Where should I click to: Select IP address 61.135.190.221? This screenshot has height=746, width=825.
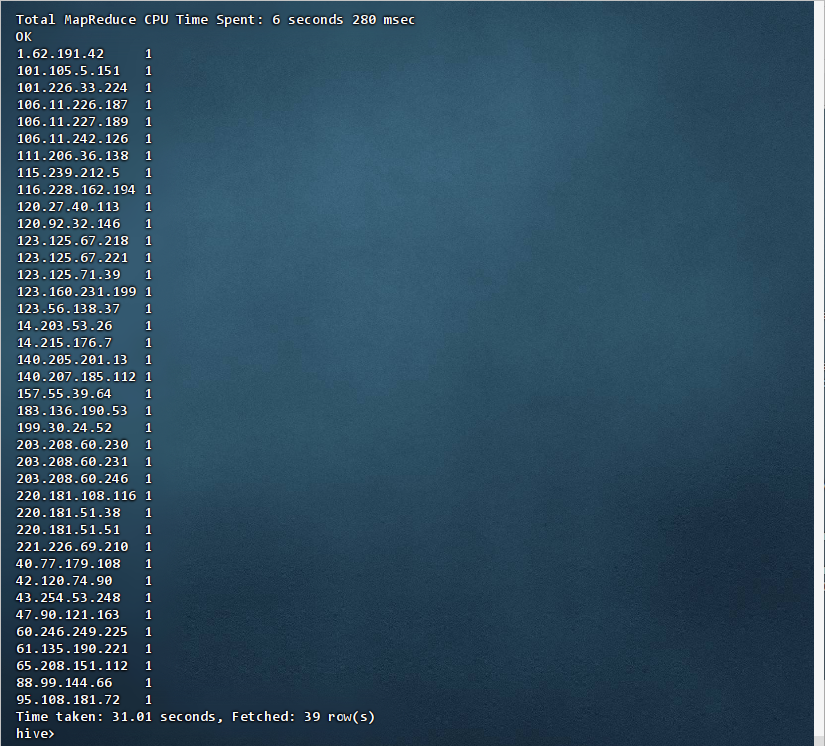pyautogui.click(x=72, y=649)
